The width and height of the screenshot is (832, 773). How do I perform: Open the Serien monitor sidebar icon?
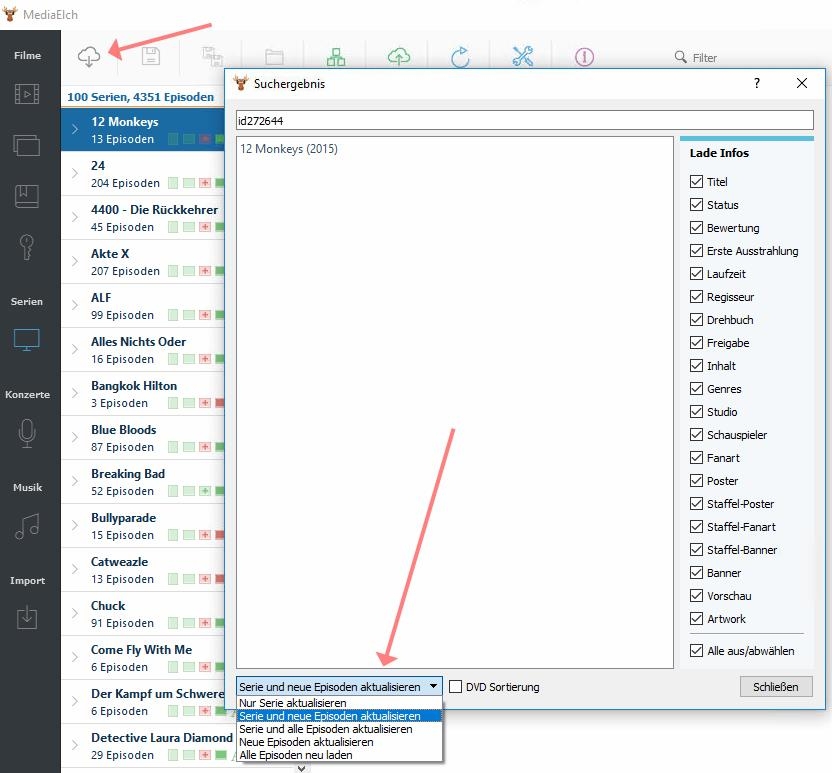click(27, 340)
